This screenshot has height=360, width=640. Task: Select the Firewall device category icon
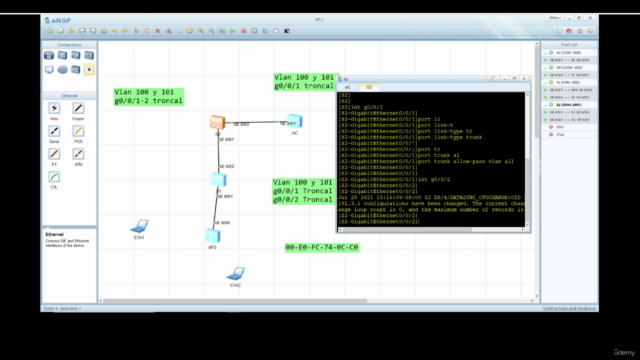(x=89, y=55)
